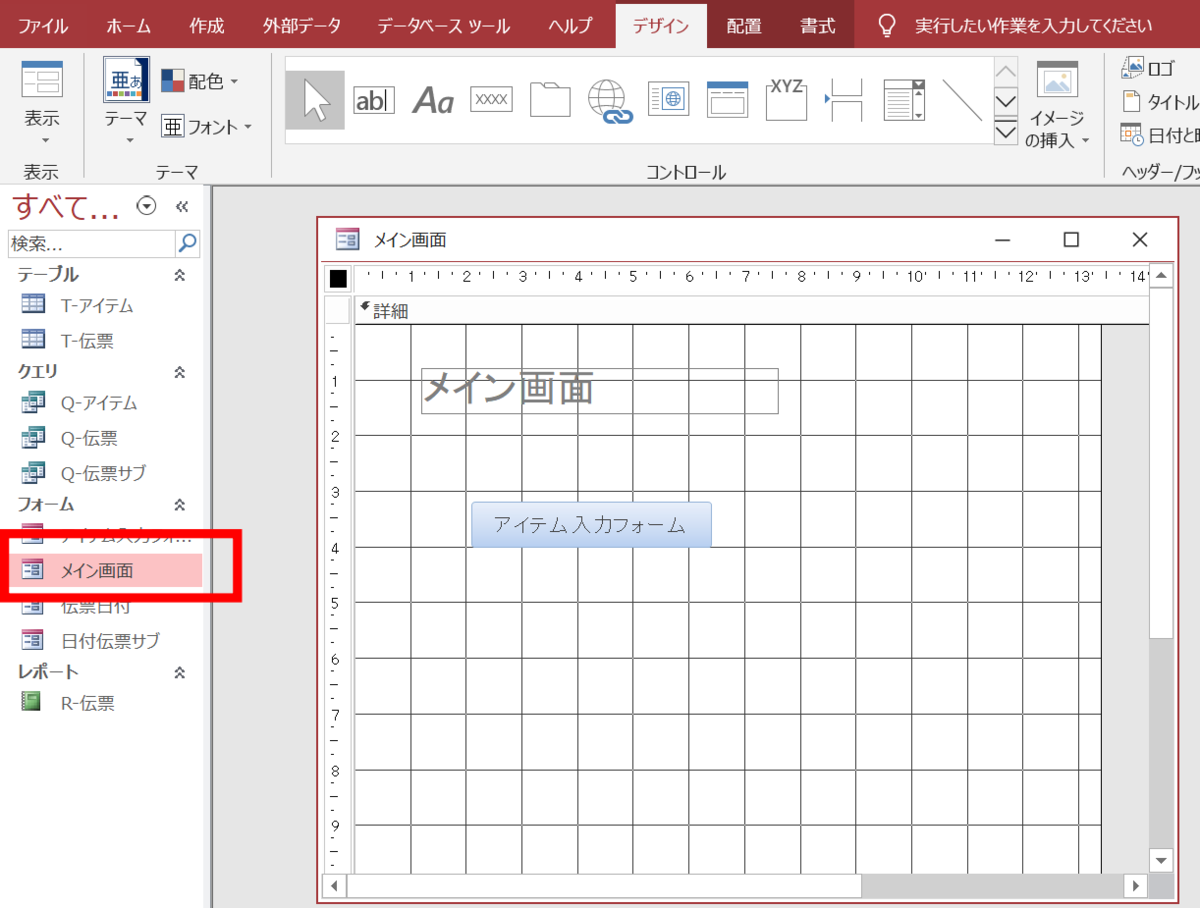Collapse the navigation pane with the chevrons
1200x908 pixels.
(181, 207)
